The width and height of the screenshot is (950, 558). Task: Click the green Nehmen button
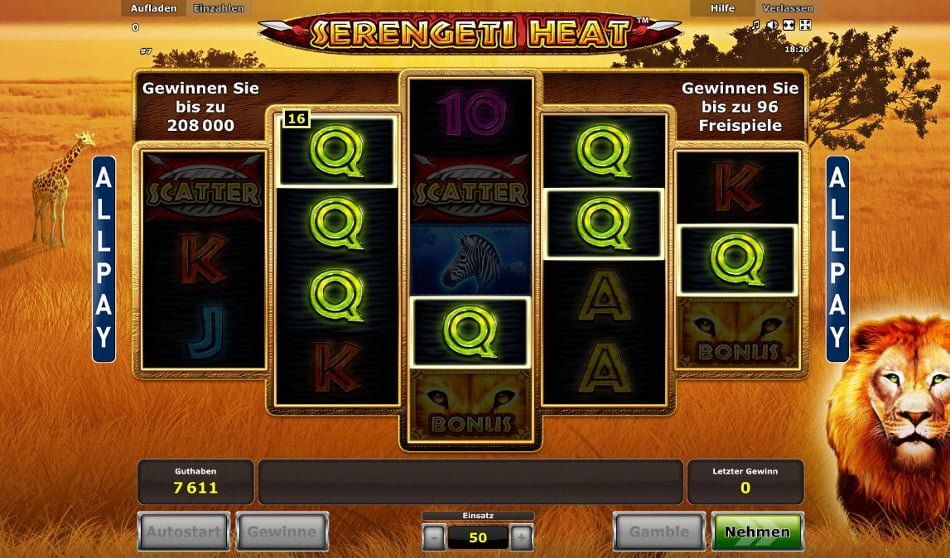tap(758, 532)
